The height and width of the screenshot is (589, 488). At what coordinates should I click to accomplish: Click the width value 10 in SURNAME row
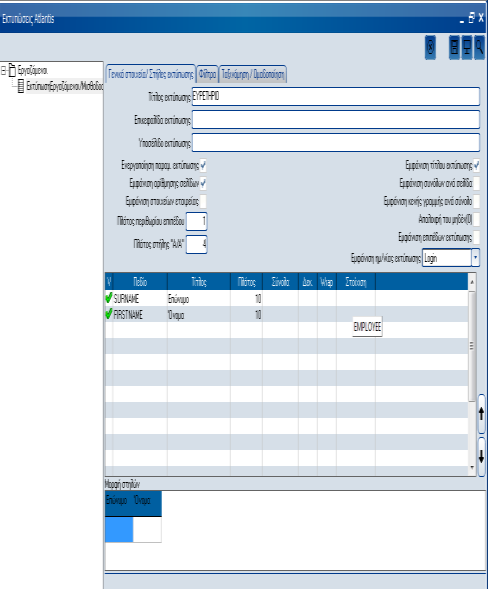click(x=246, y=298)
